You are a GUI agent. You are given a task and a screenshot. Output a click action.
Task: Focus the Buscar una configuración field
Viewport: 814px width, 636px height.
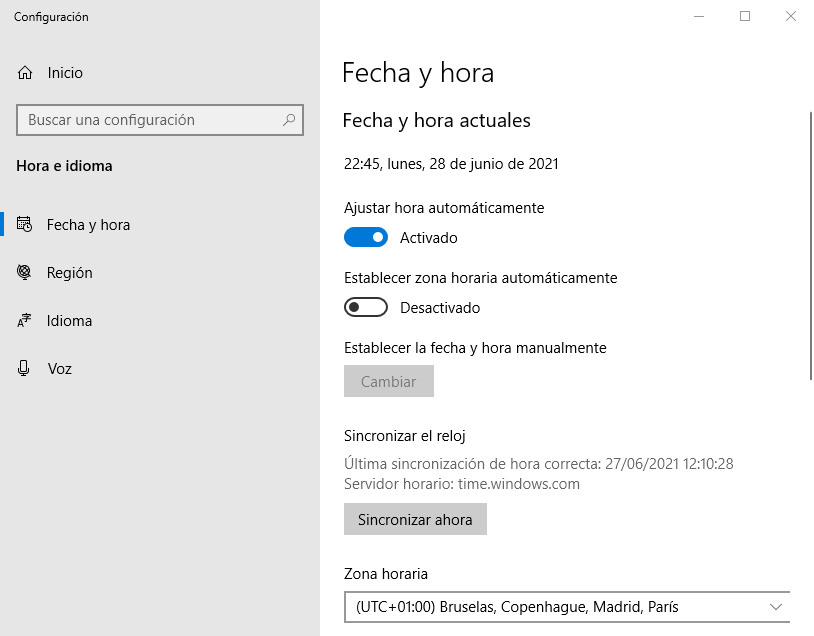(150, 120)
